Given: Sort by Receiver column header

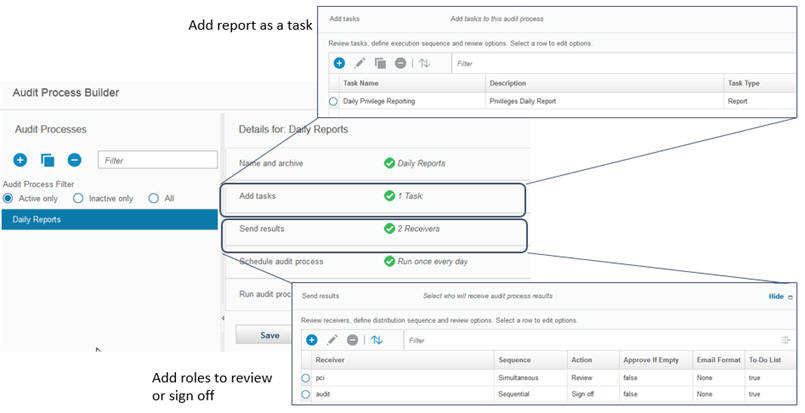Looking at the screenshot, I should [402, 360].
